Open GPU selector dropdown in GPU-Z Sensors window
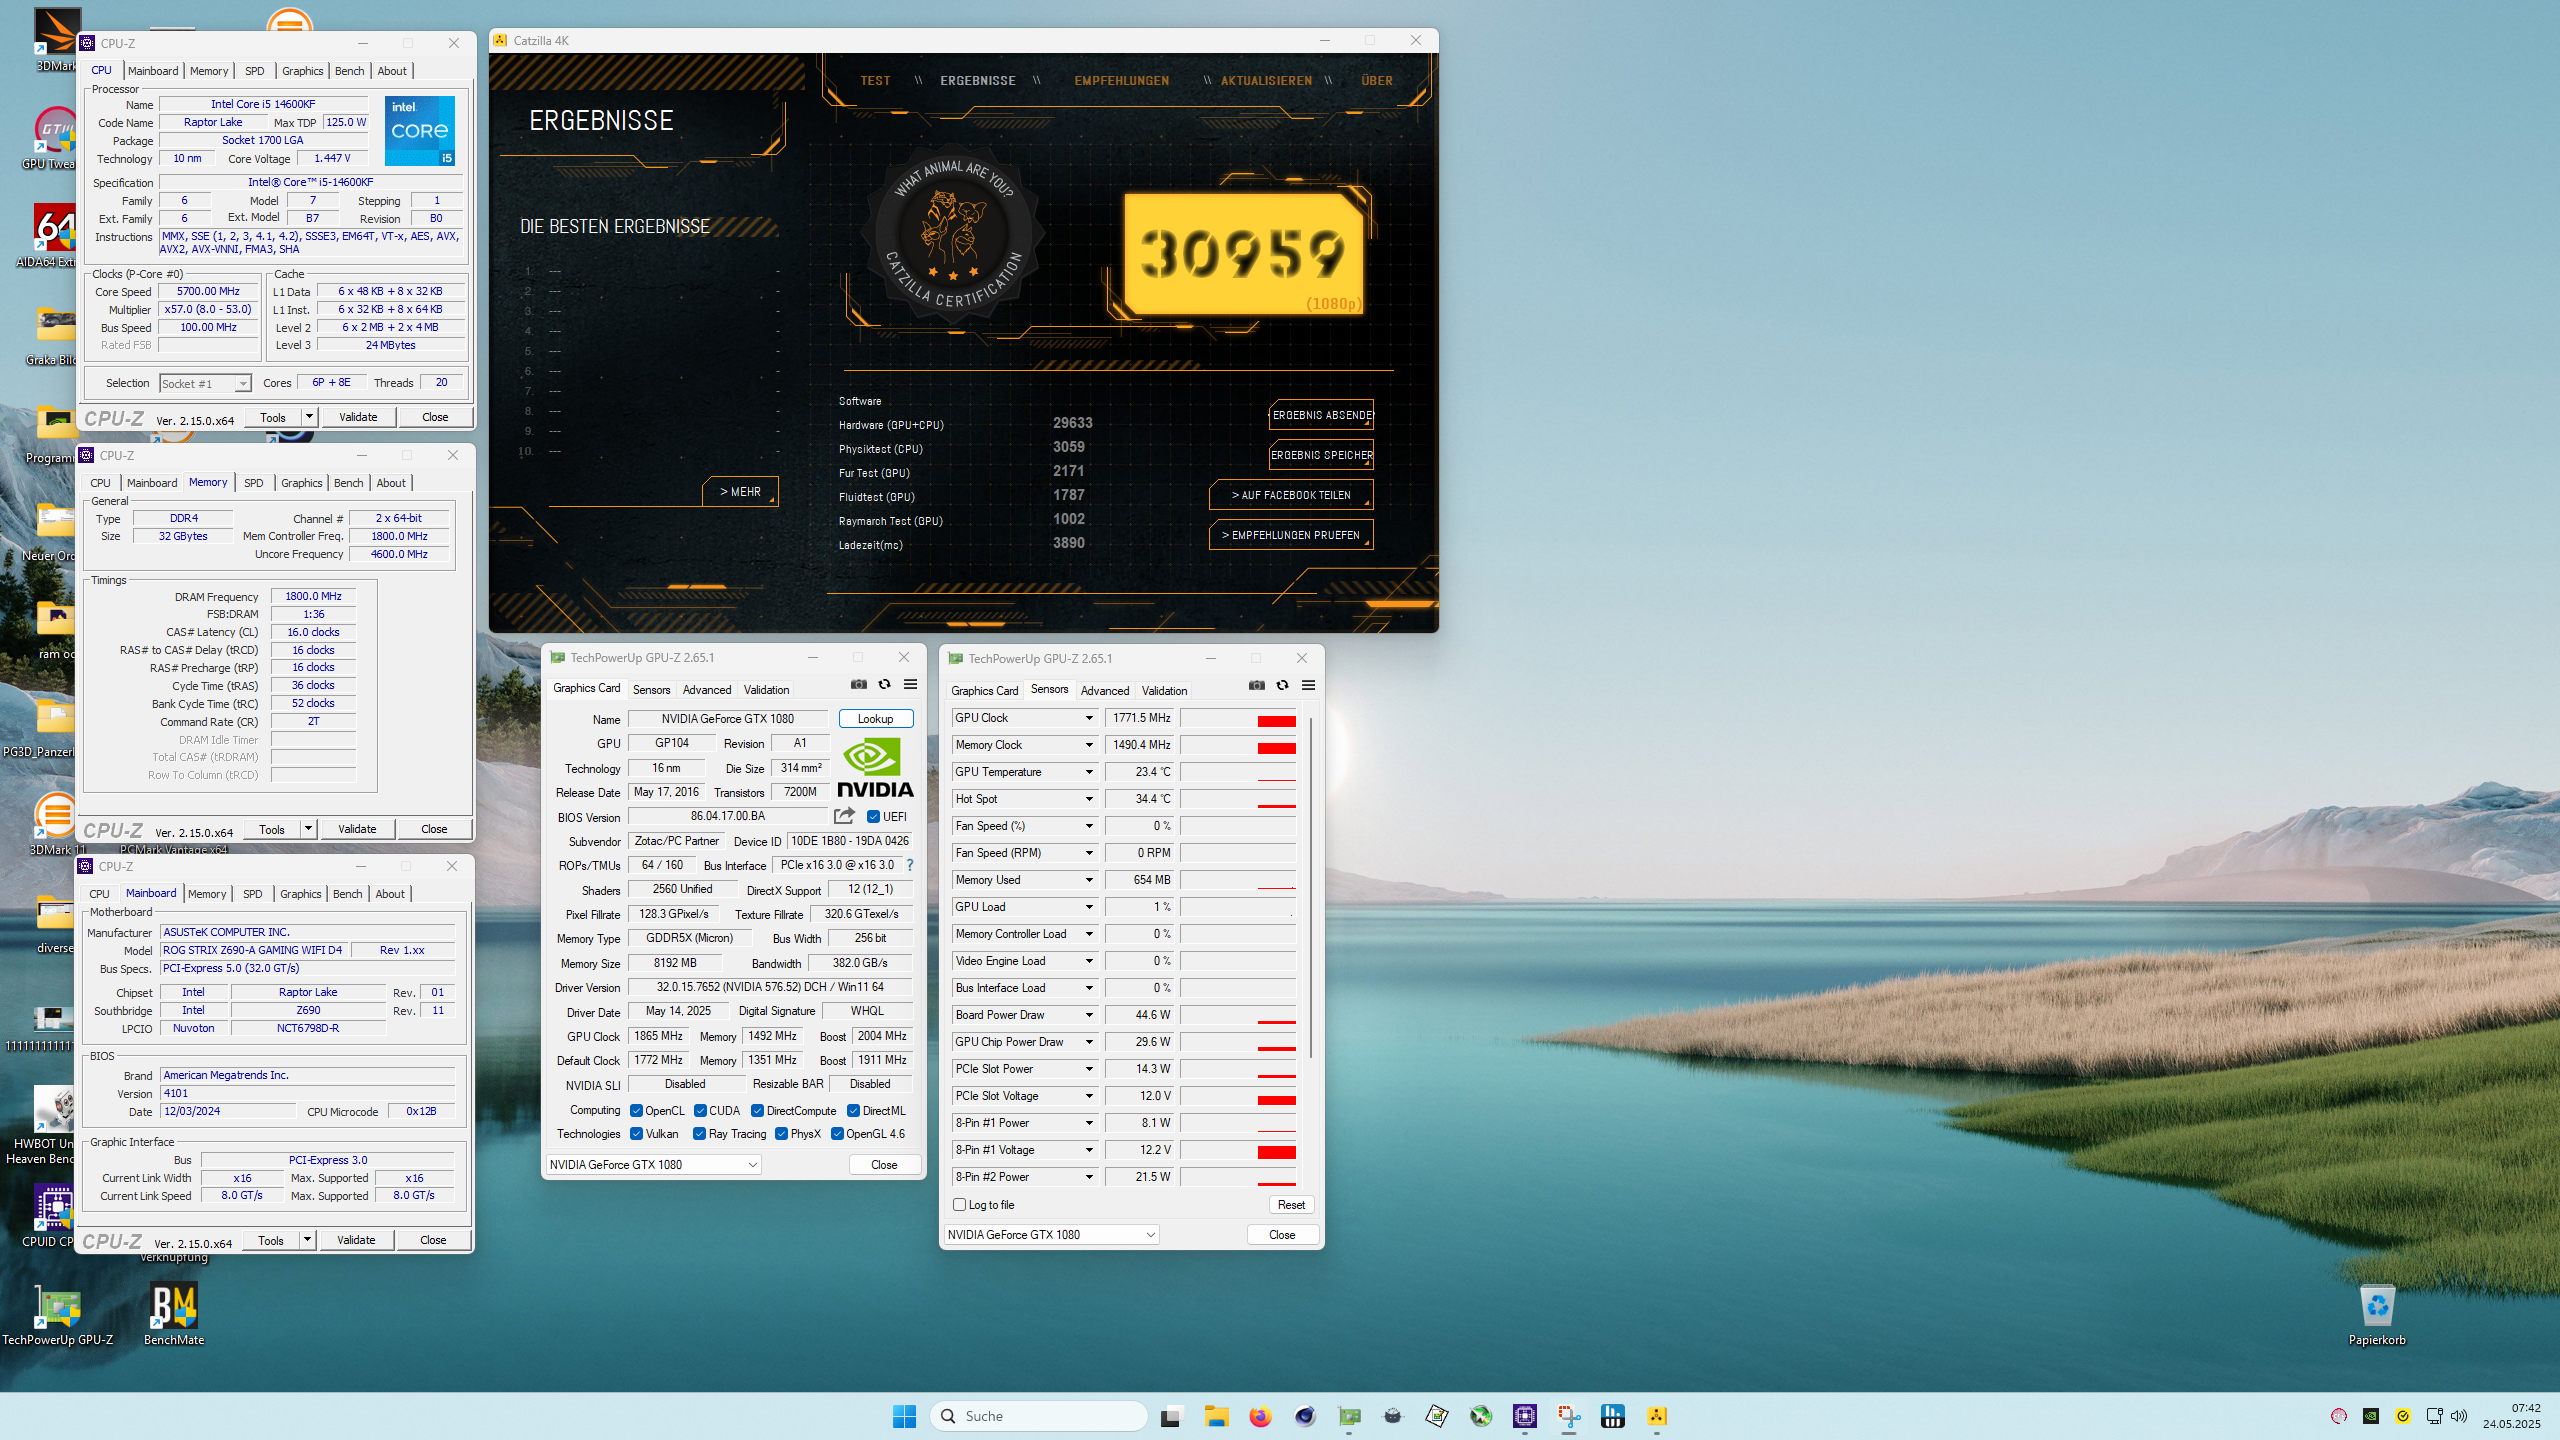 (1051, 1235)
